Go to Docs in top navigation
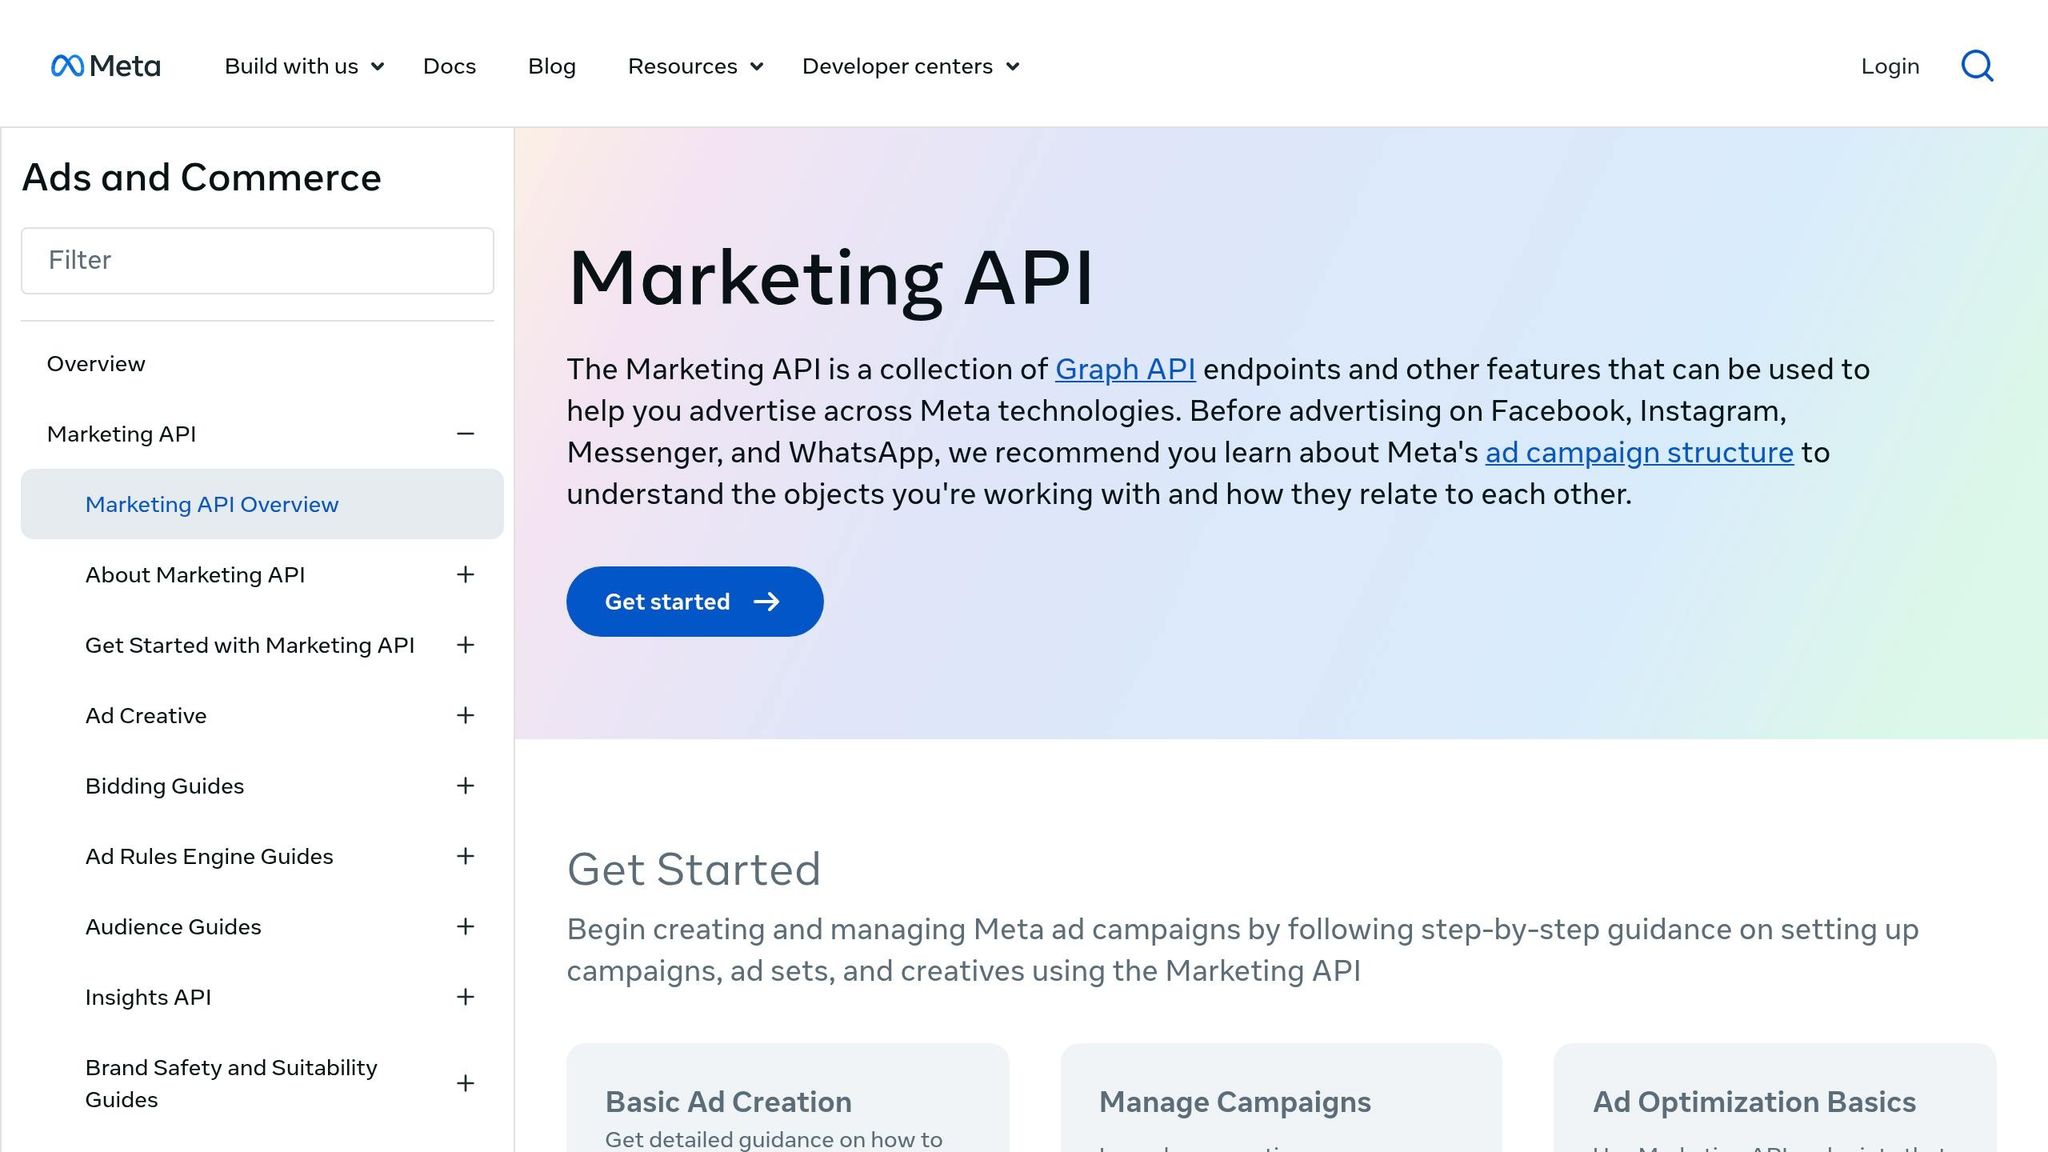Screen dimensions: 2048x1152 (449, 66)
